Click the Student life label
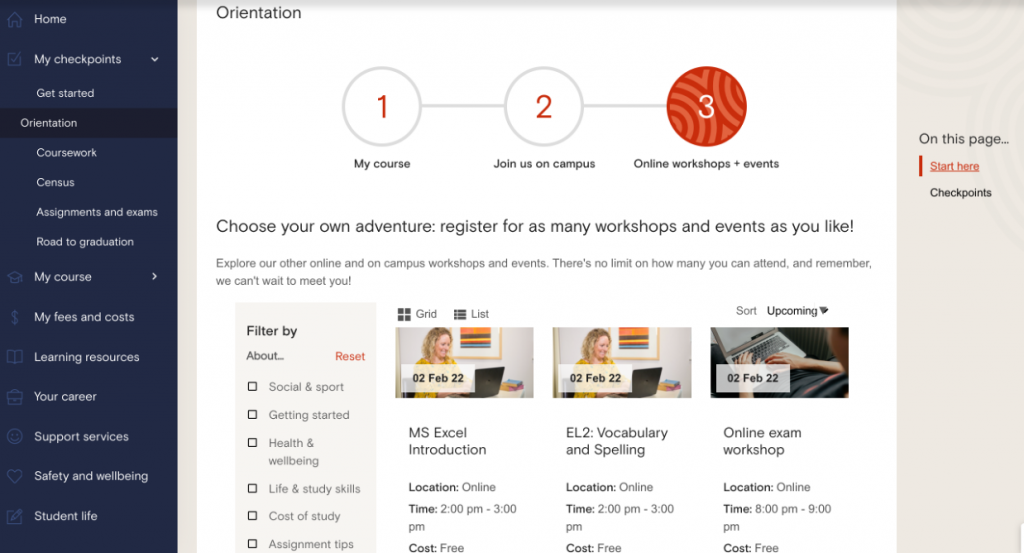Viewport: 1024px width, 553px height. pos(65,516)
